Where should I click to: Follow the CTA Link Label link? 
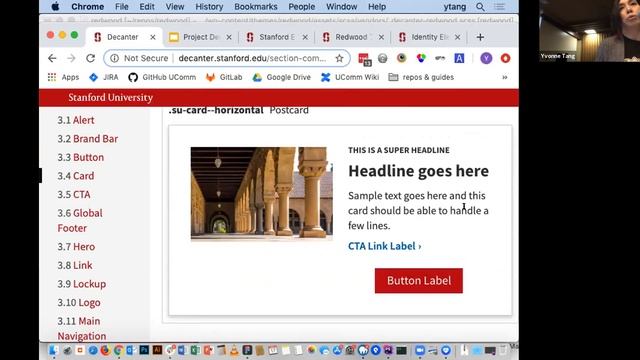(384, 246)
